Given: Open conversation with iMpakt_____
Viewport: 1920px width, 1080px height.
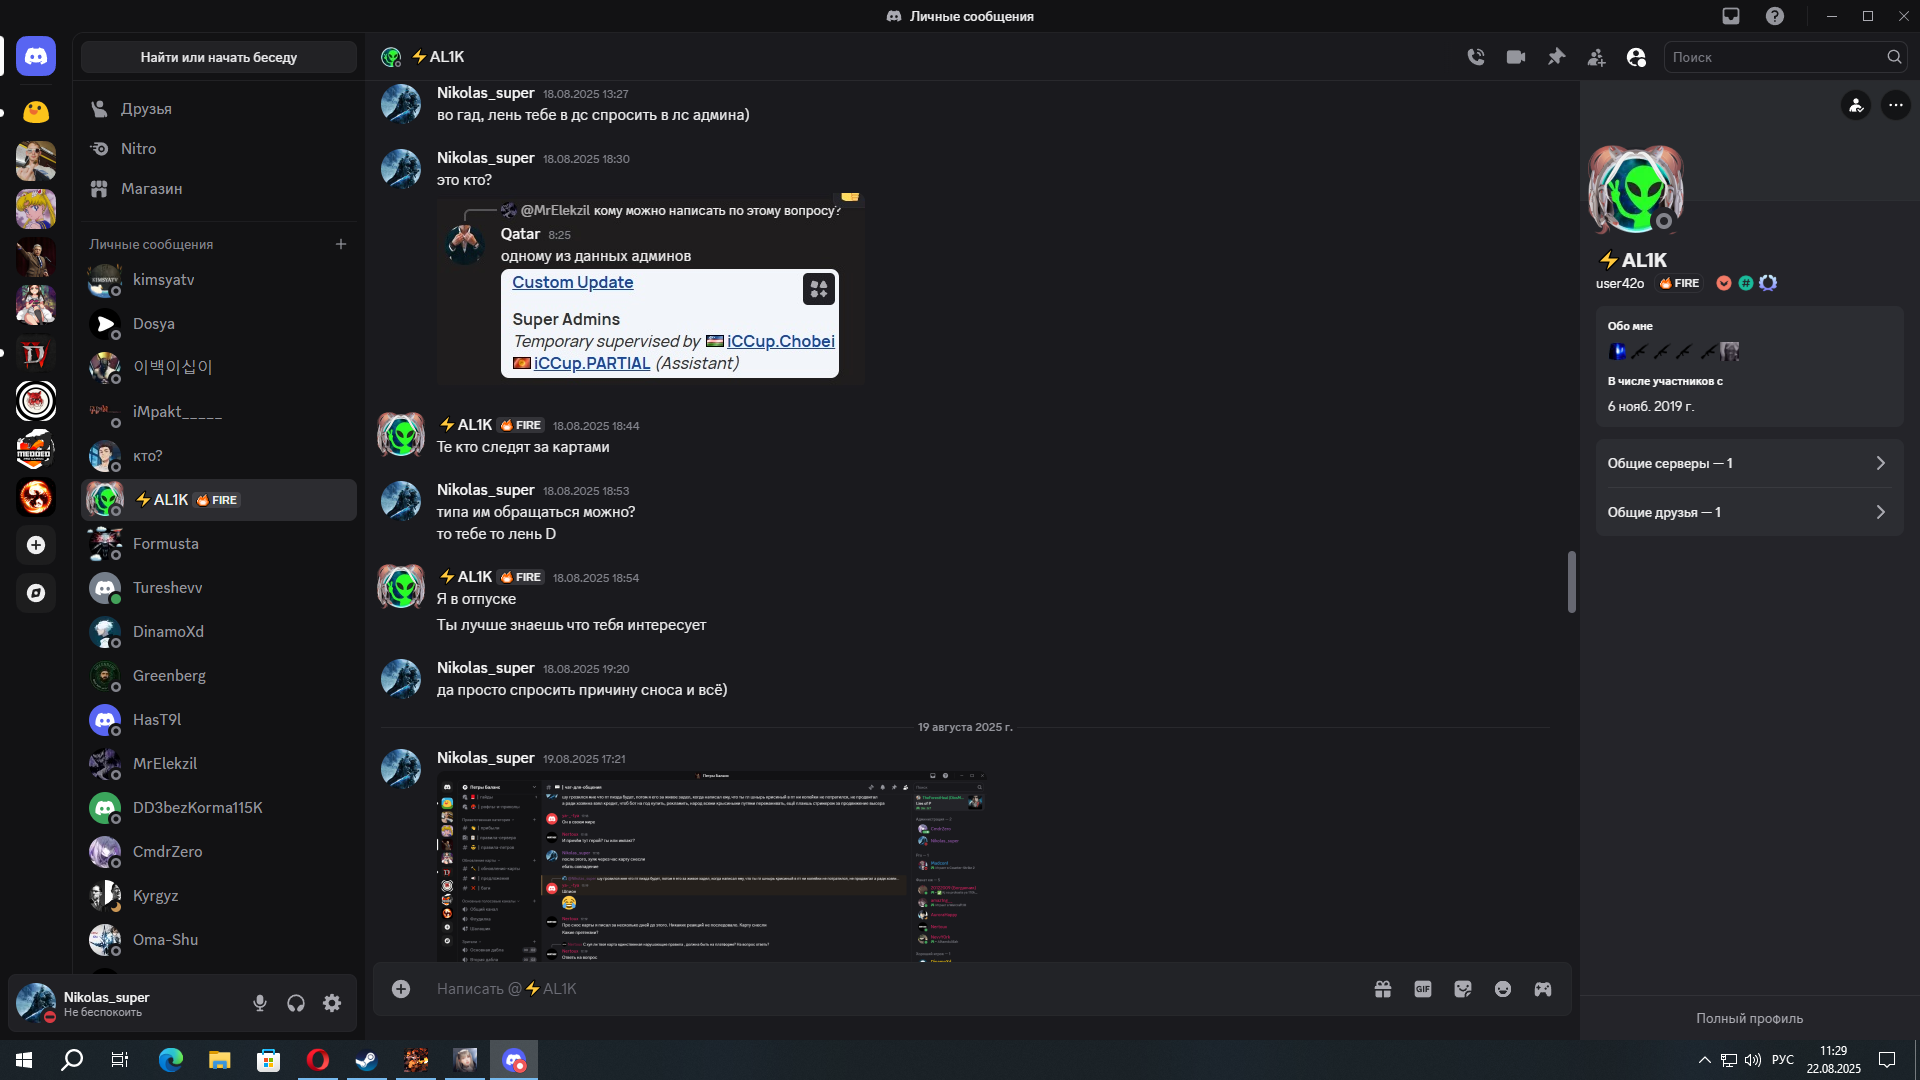Looking at the screenshot, I should 219,412.
